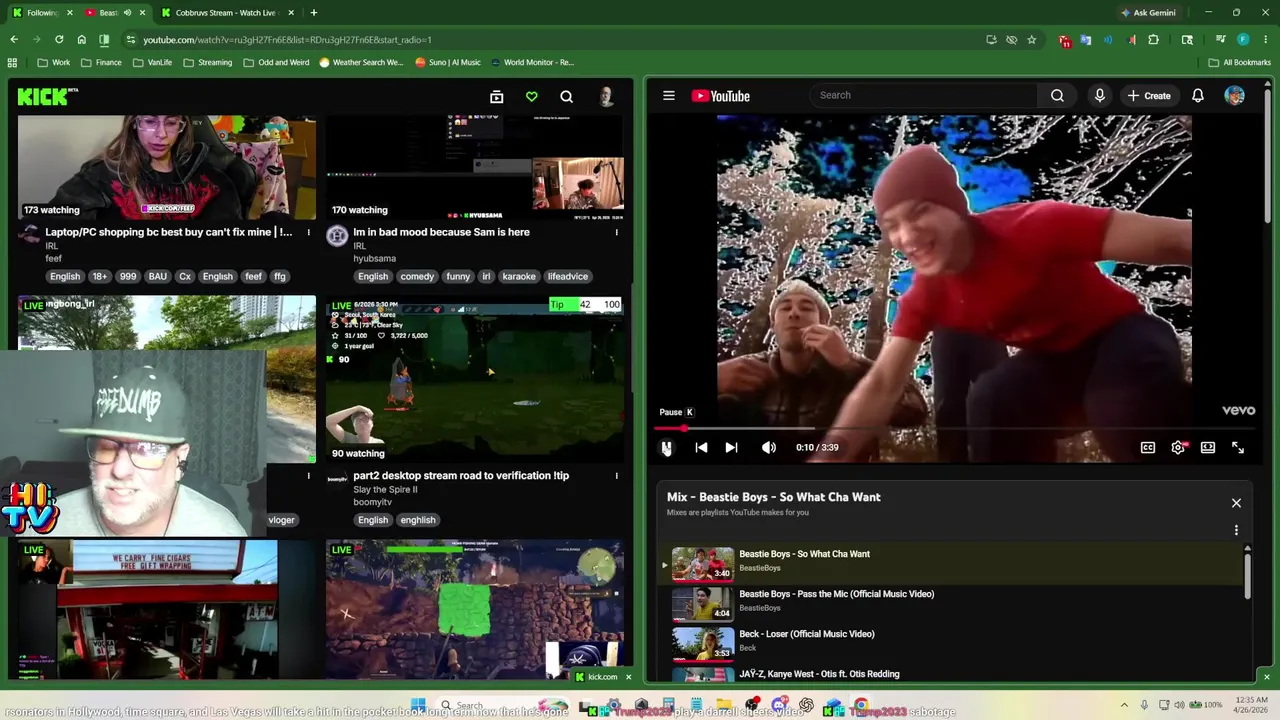
Task: Go back in browser history
Action: 14,39
